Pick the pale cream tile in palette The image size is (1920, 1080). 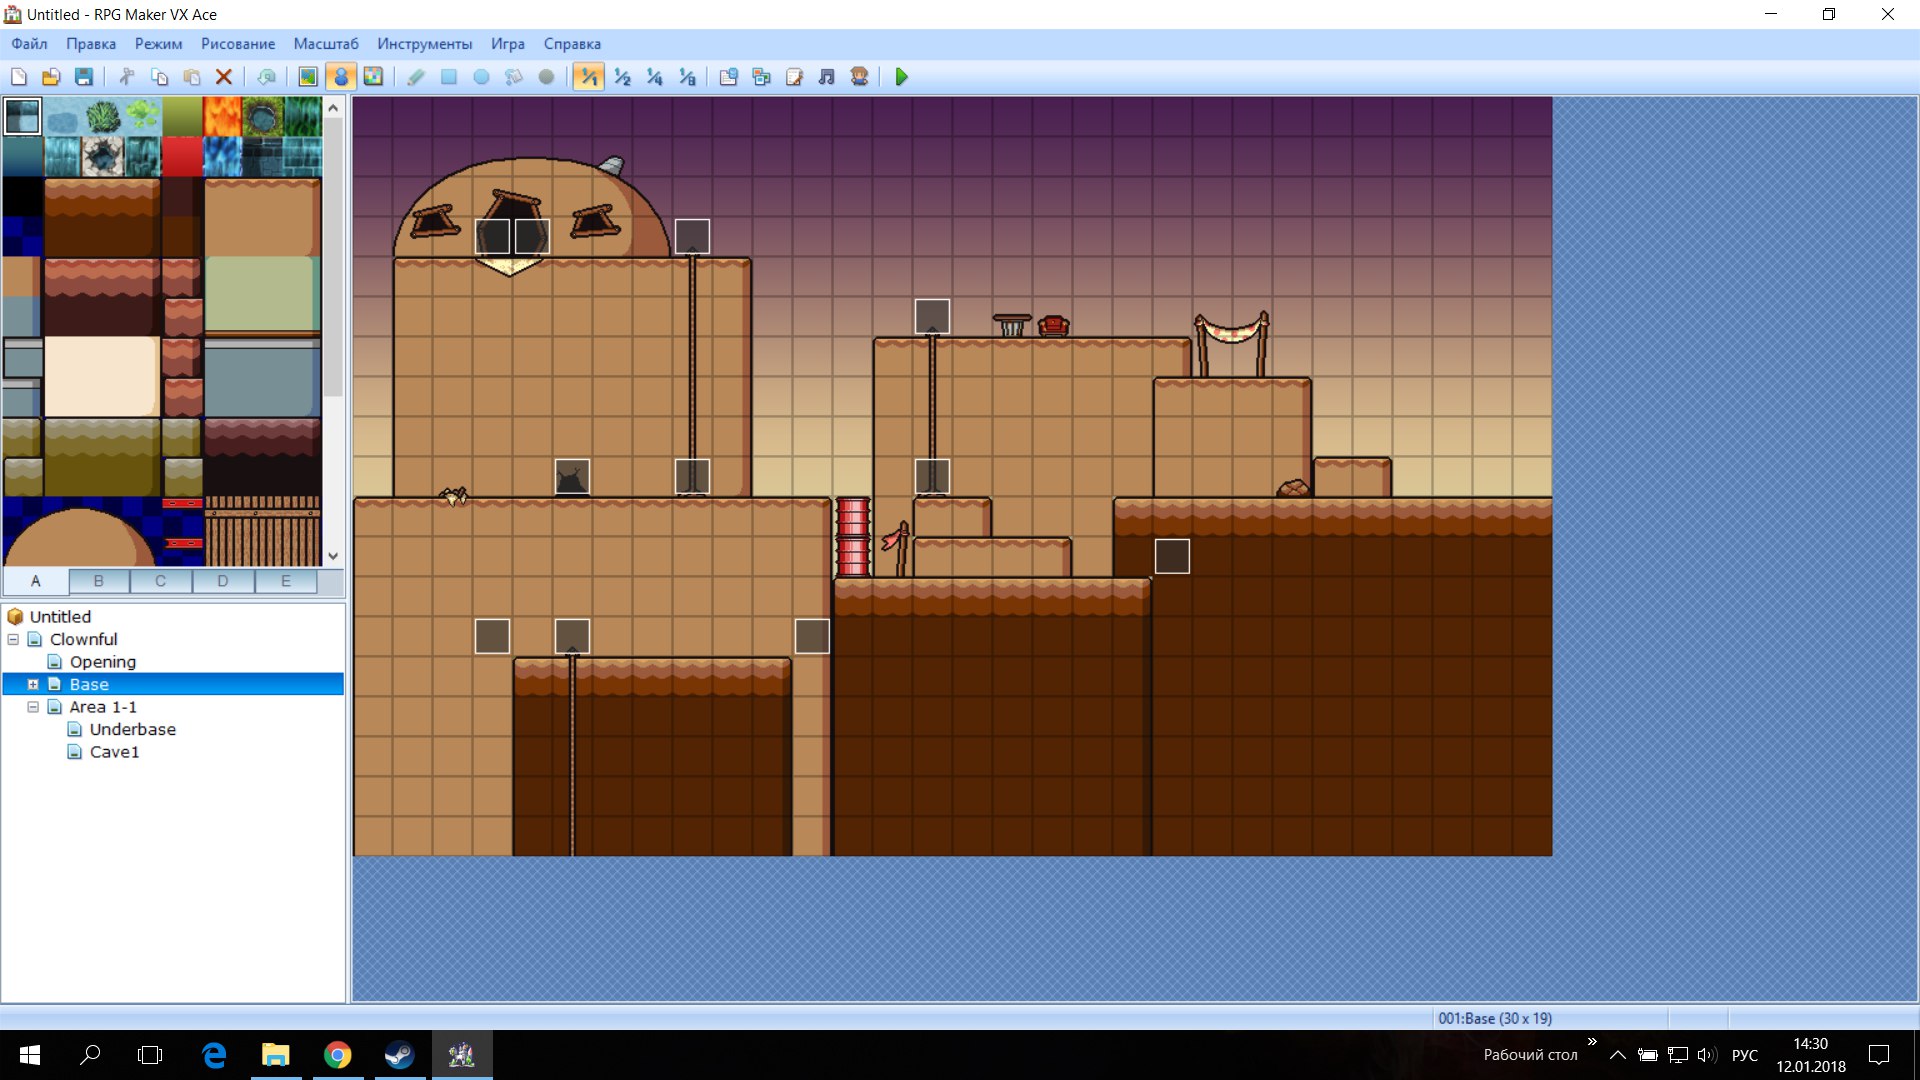101,376
